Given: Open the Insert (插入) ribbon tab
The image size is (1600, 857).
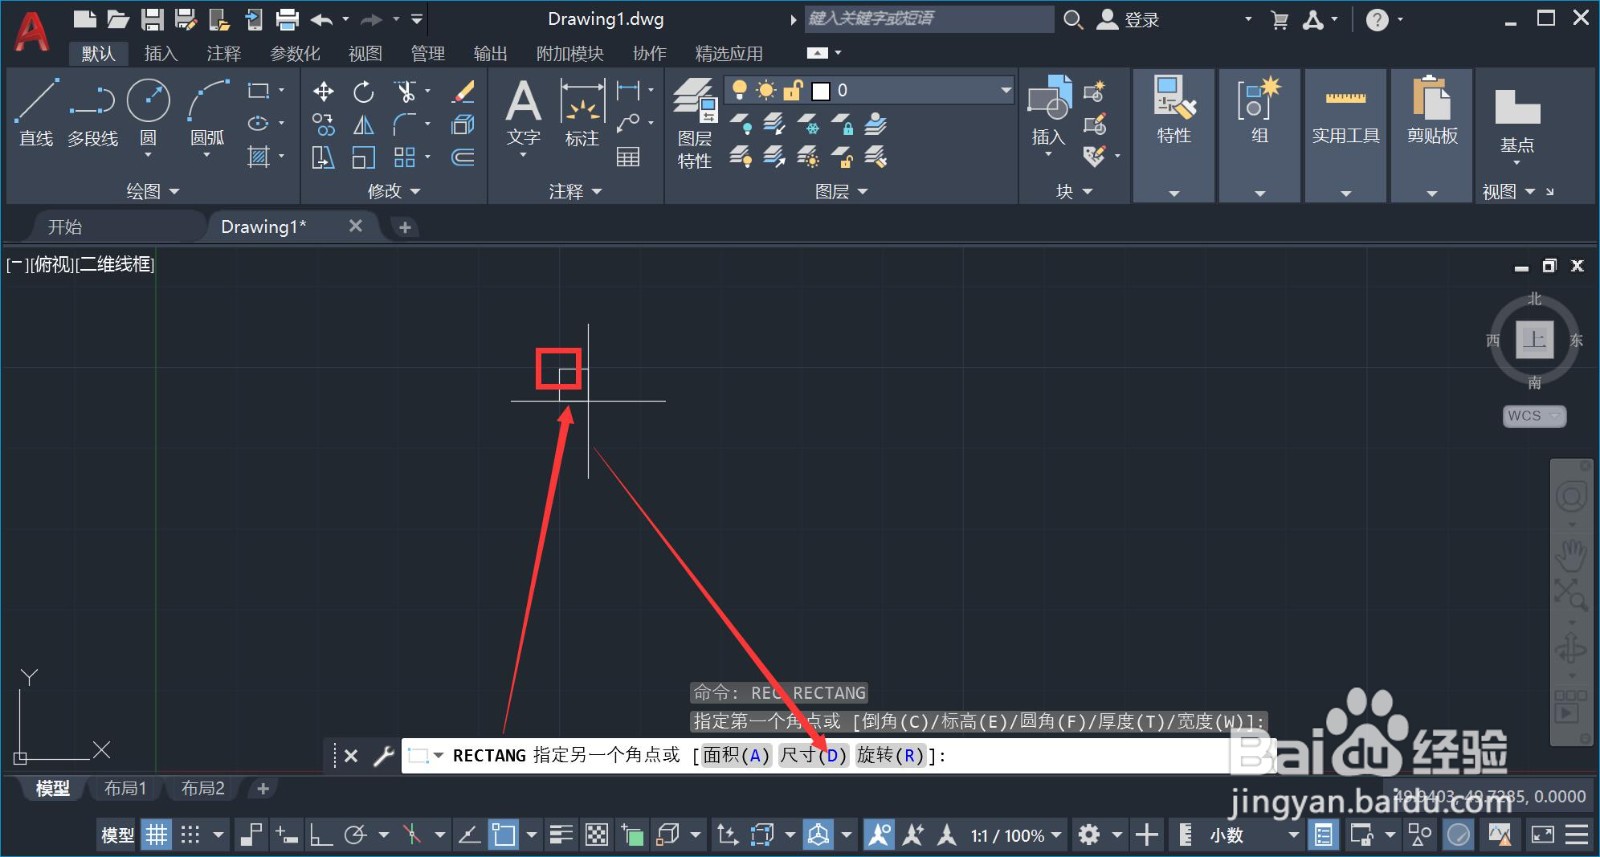Looking at the screenshot, I should pos(160,53).
